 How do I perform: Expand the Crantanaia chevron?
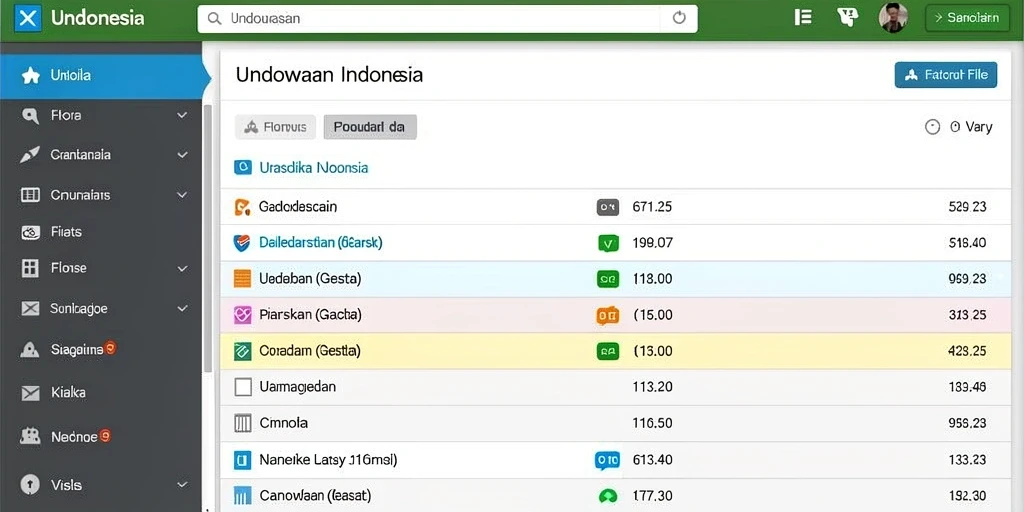(182, 155)
